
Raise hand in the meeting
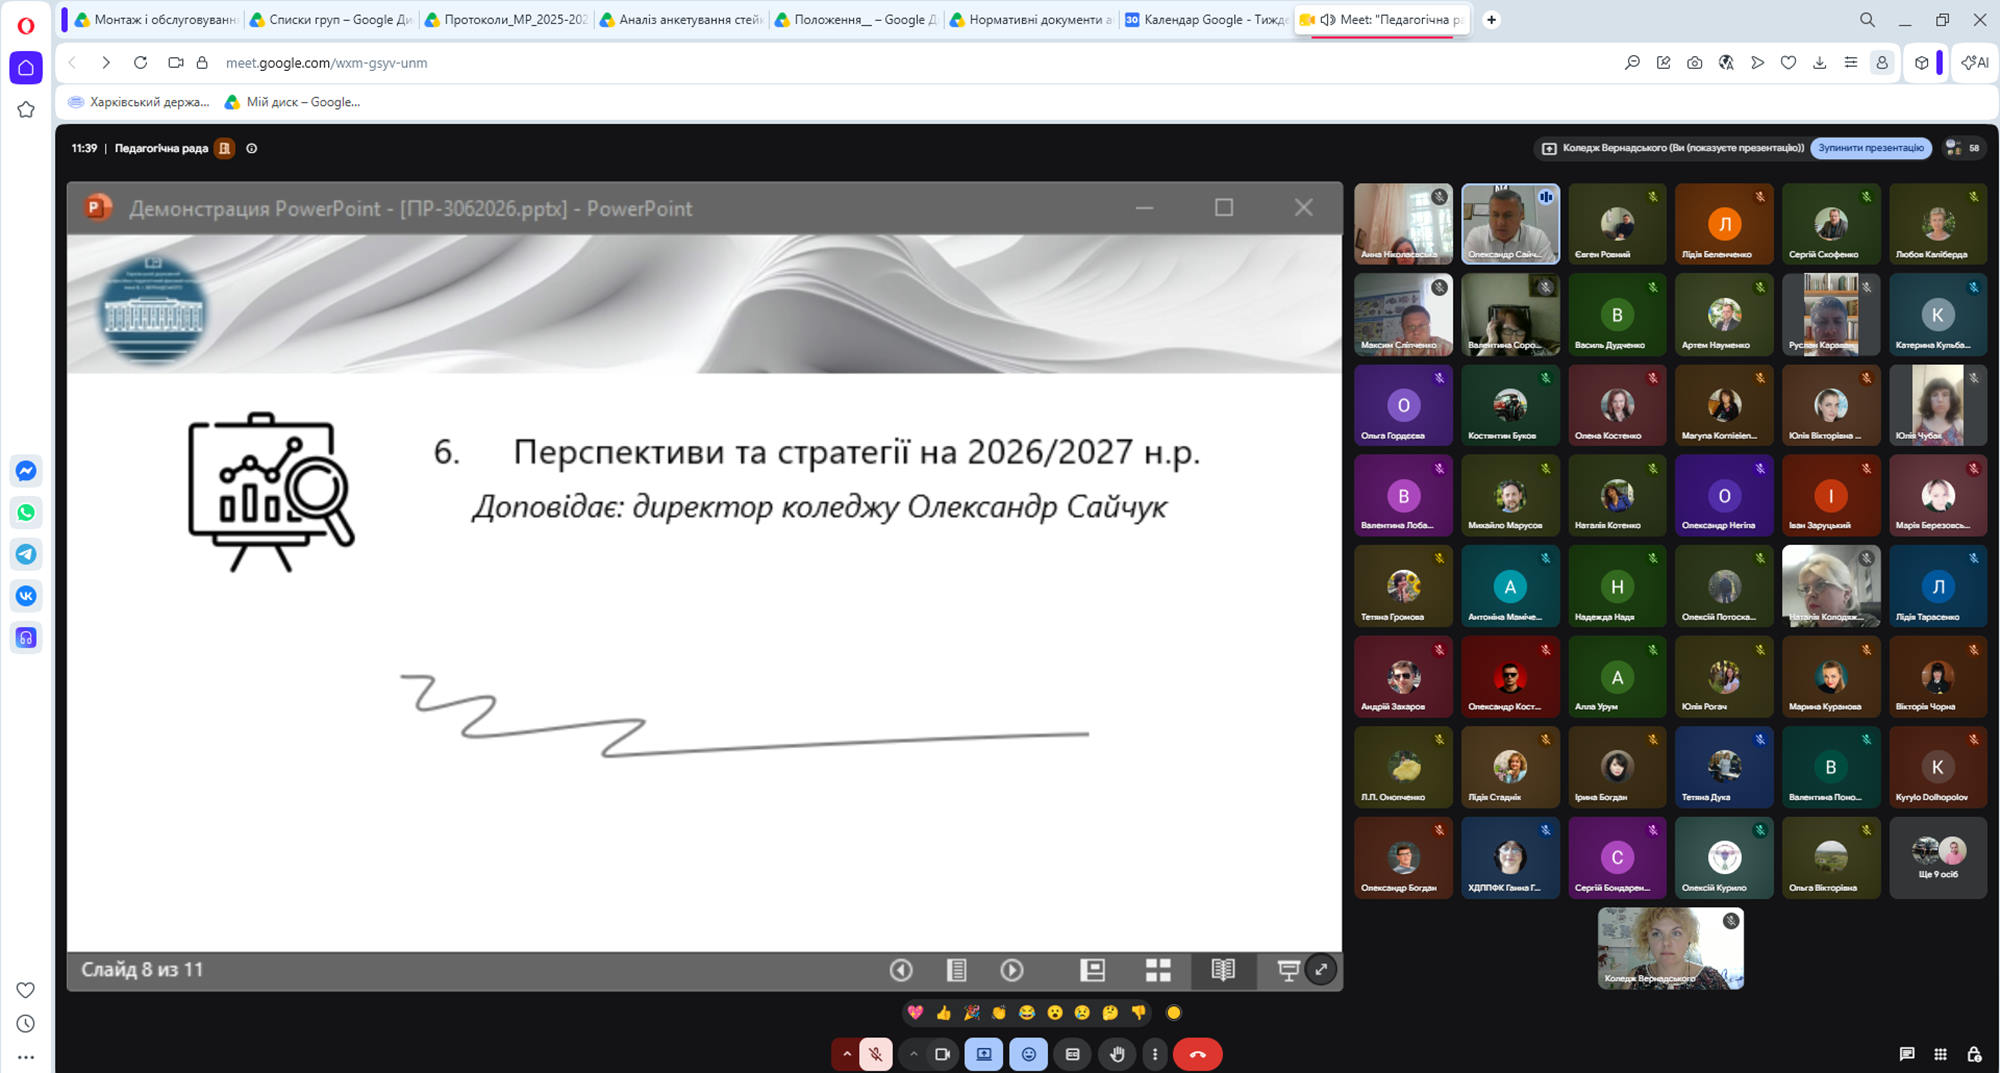click(x=1117, y=1054)
